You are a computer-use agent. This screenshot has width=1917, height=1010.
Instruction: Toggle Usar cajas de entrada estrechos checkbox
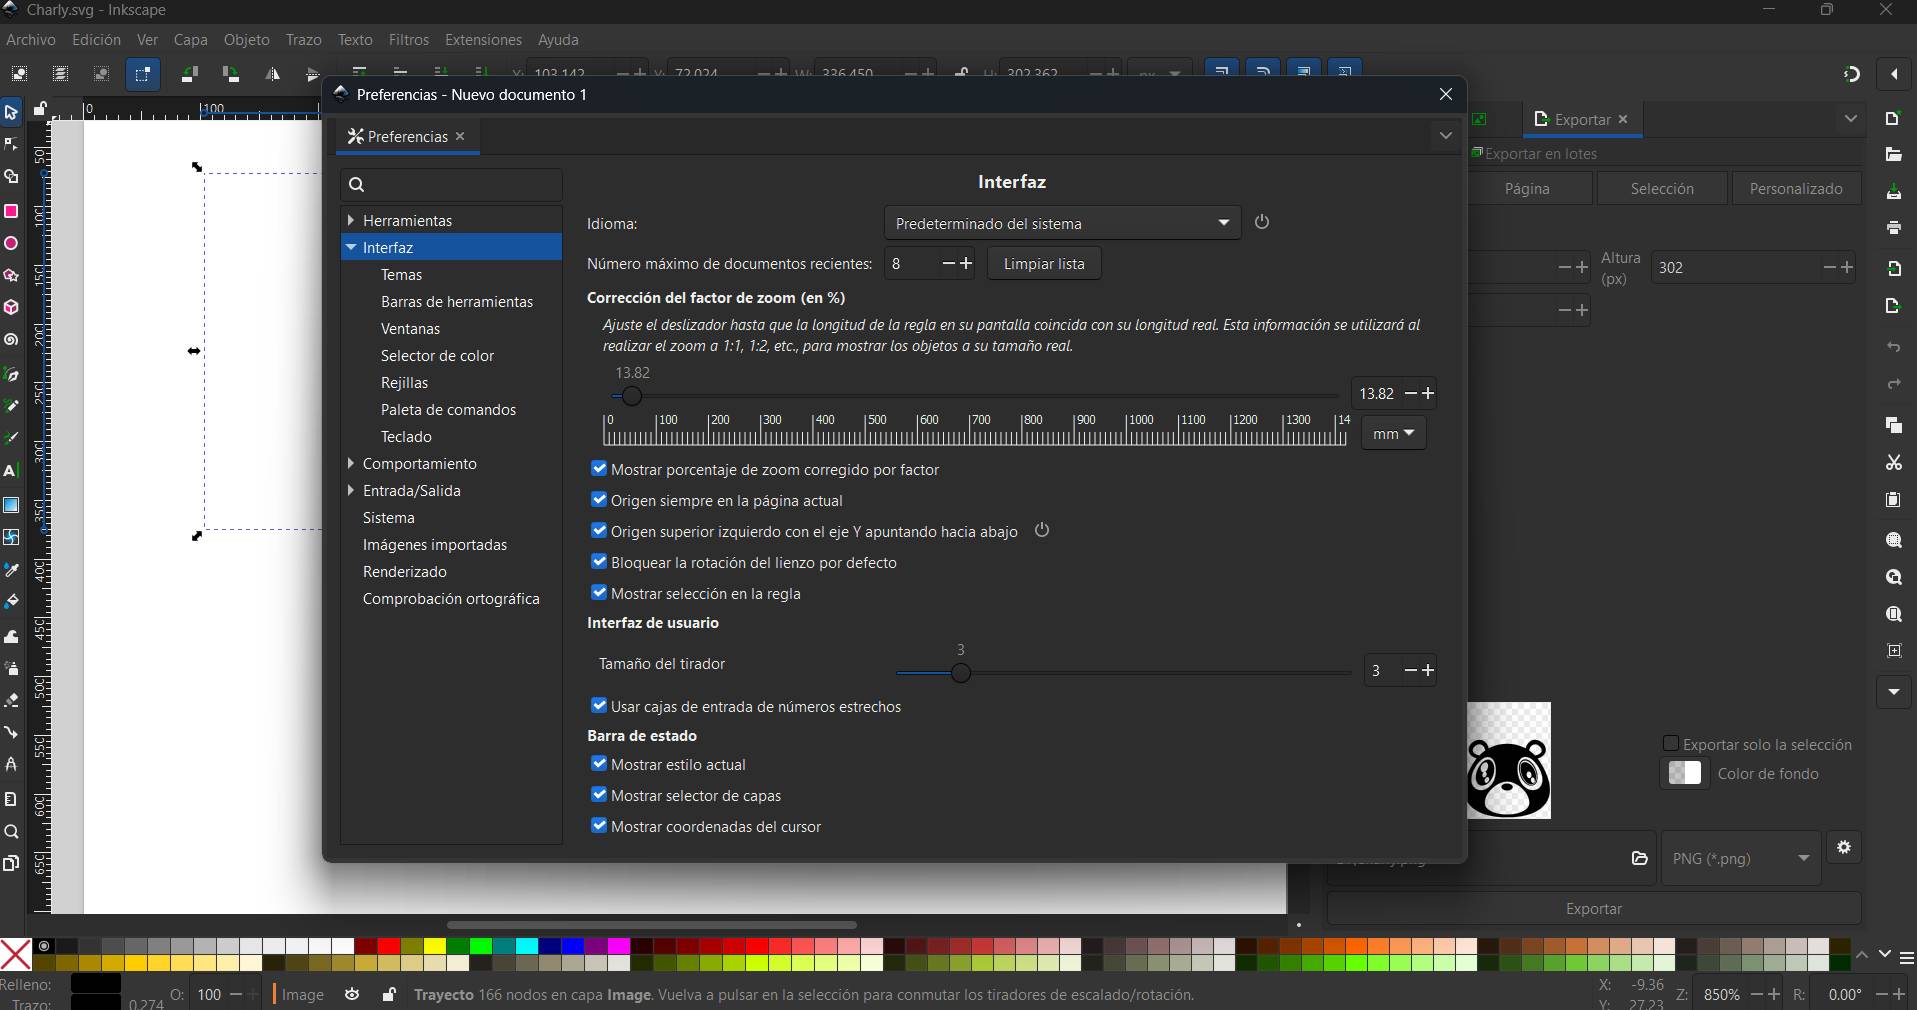coord(599,705)
